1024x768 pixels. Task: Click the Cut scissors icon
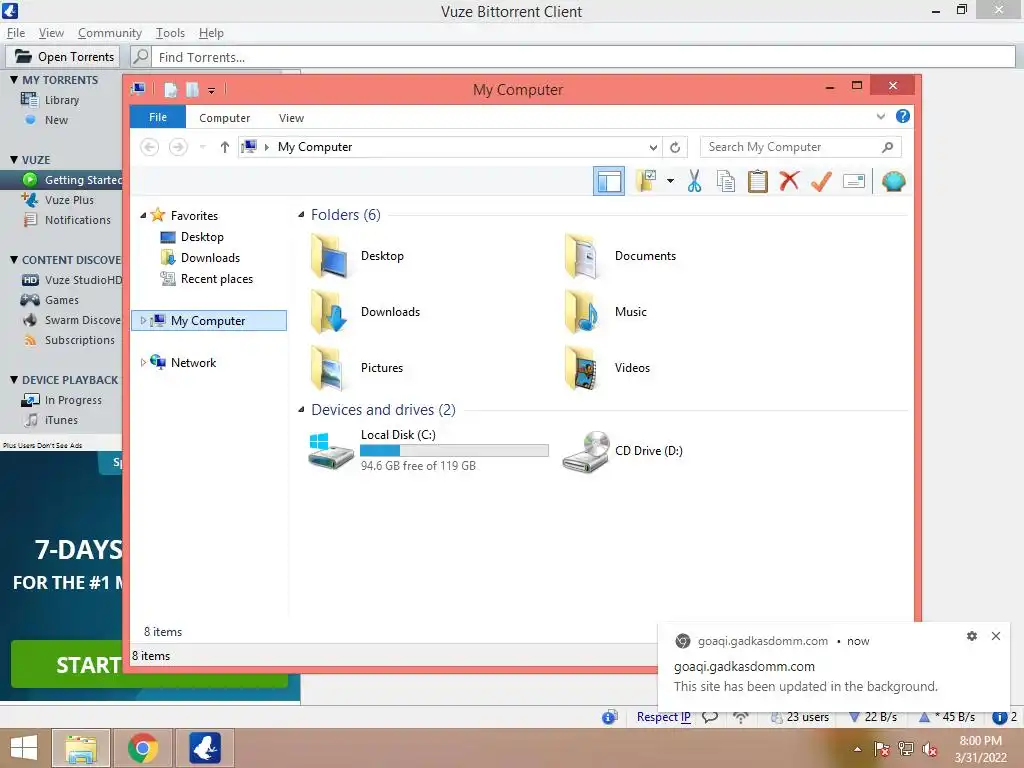point(694,181)
